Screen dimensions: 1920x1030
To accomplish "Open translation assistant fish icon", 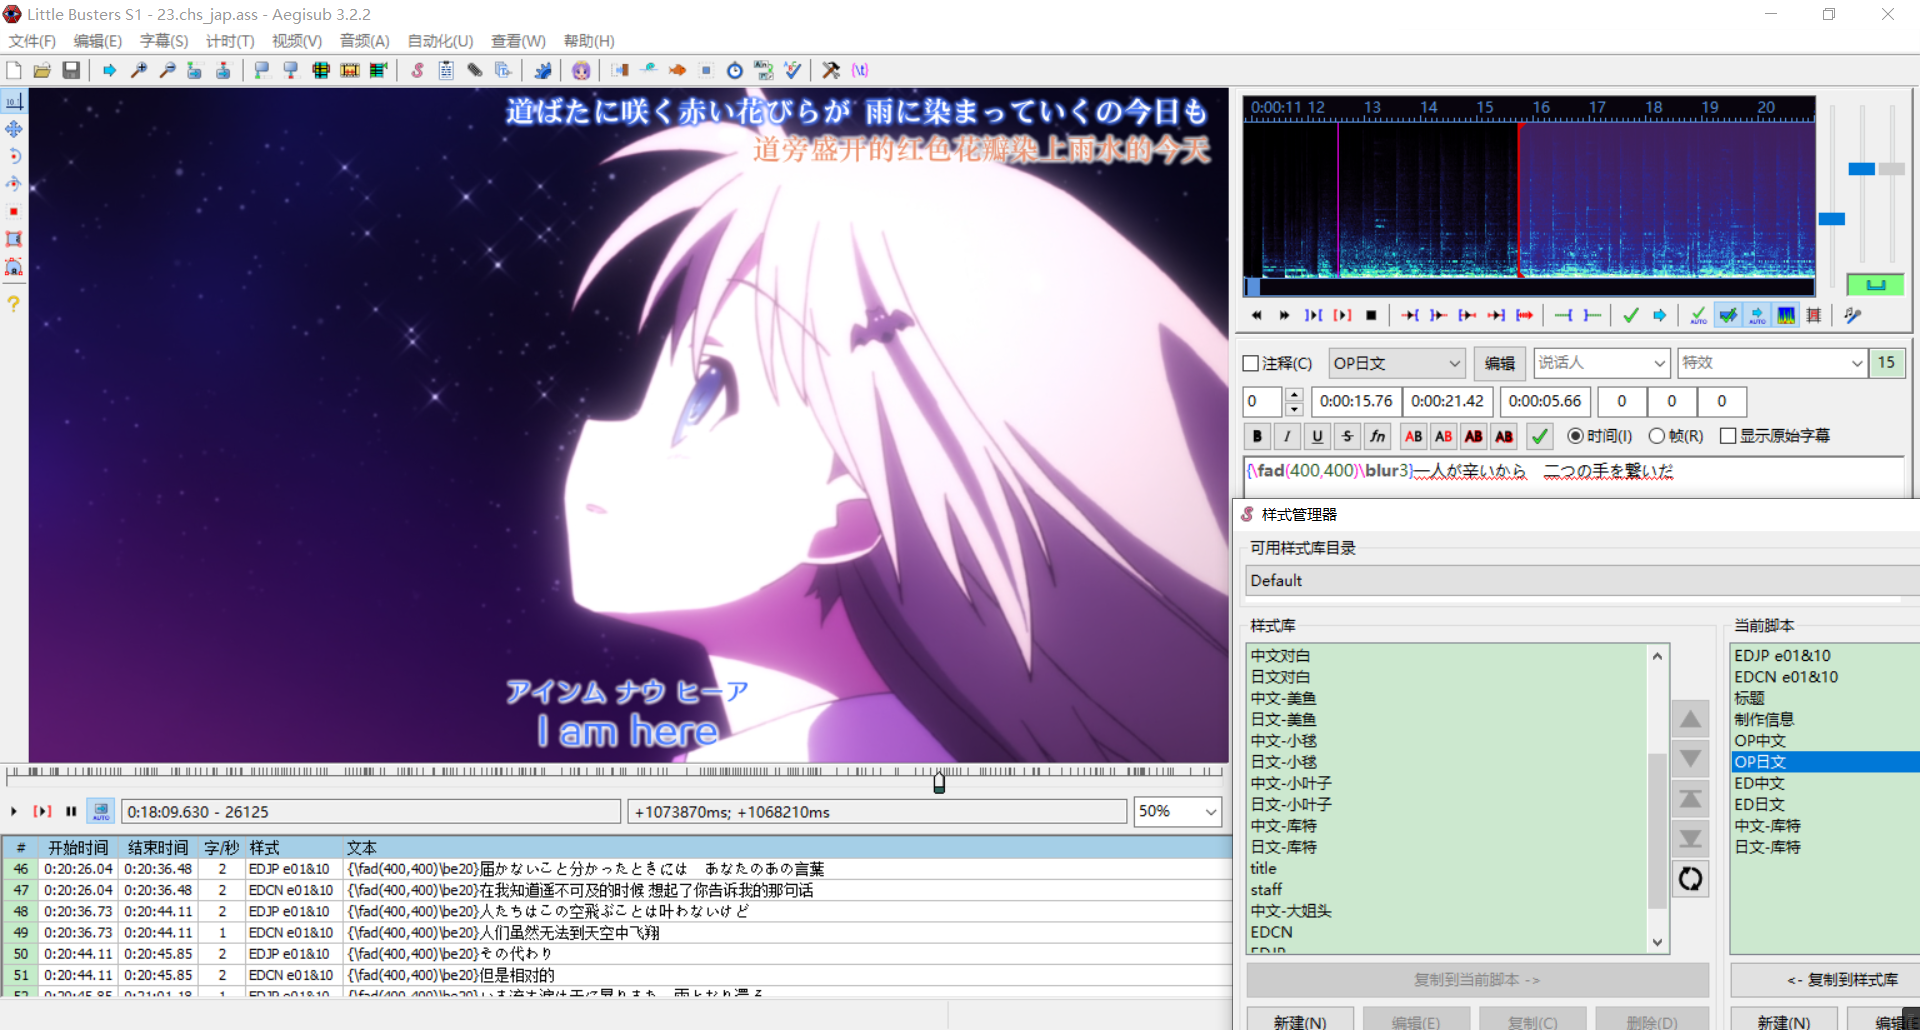I will click(x=677, y=70).
